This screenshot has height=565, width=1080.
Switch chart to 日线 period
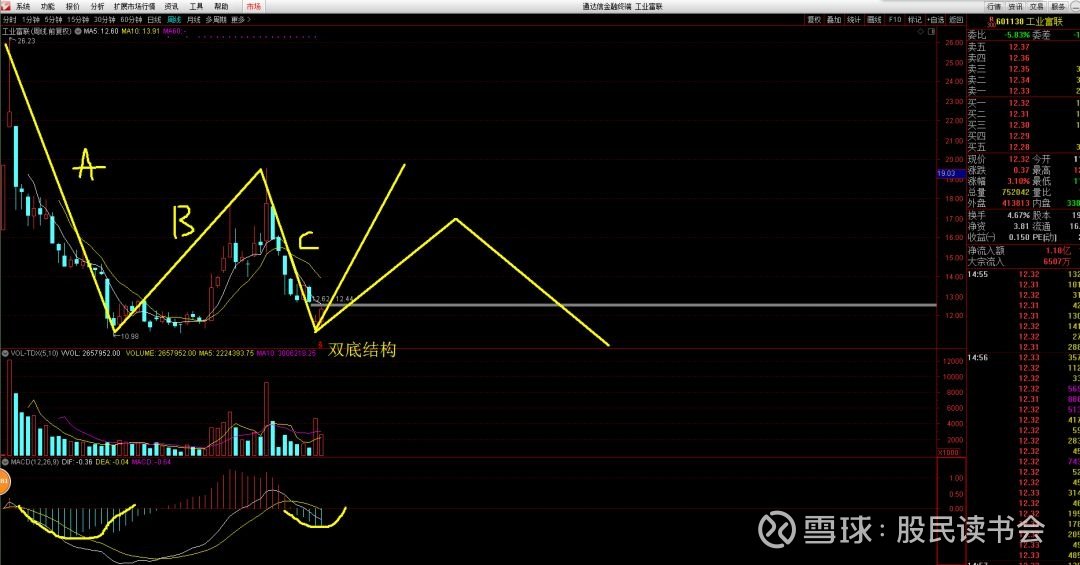point(154,20)
